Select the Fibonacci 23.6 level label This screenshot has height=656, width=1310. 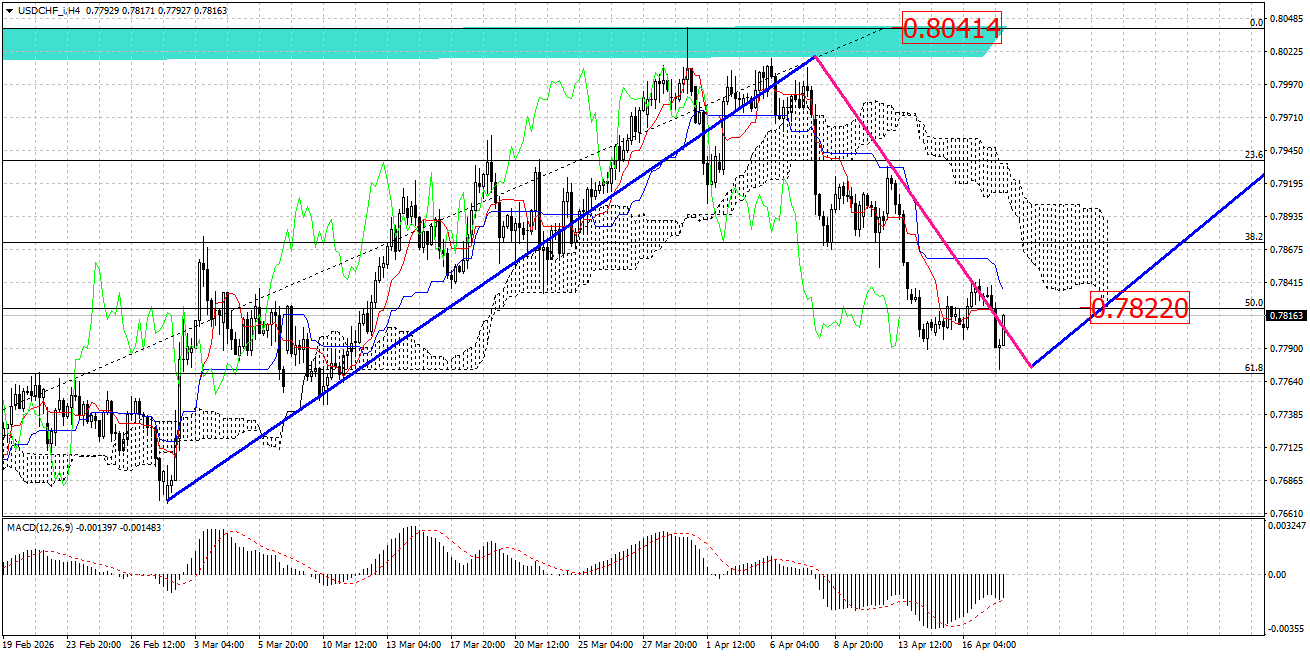click(1254, 154)
